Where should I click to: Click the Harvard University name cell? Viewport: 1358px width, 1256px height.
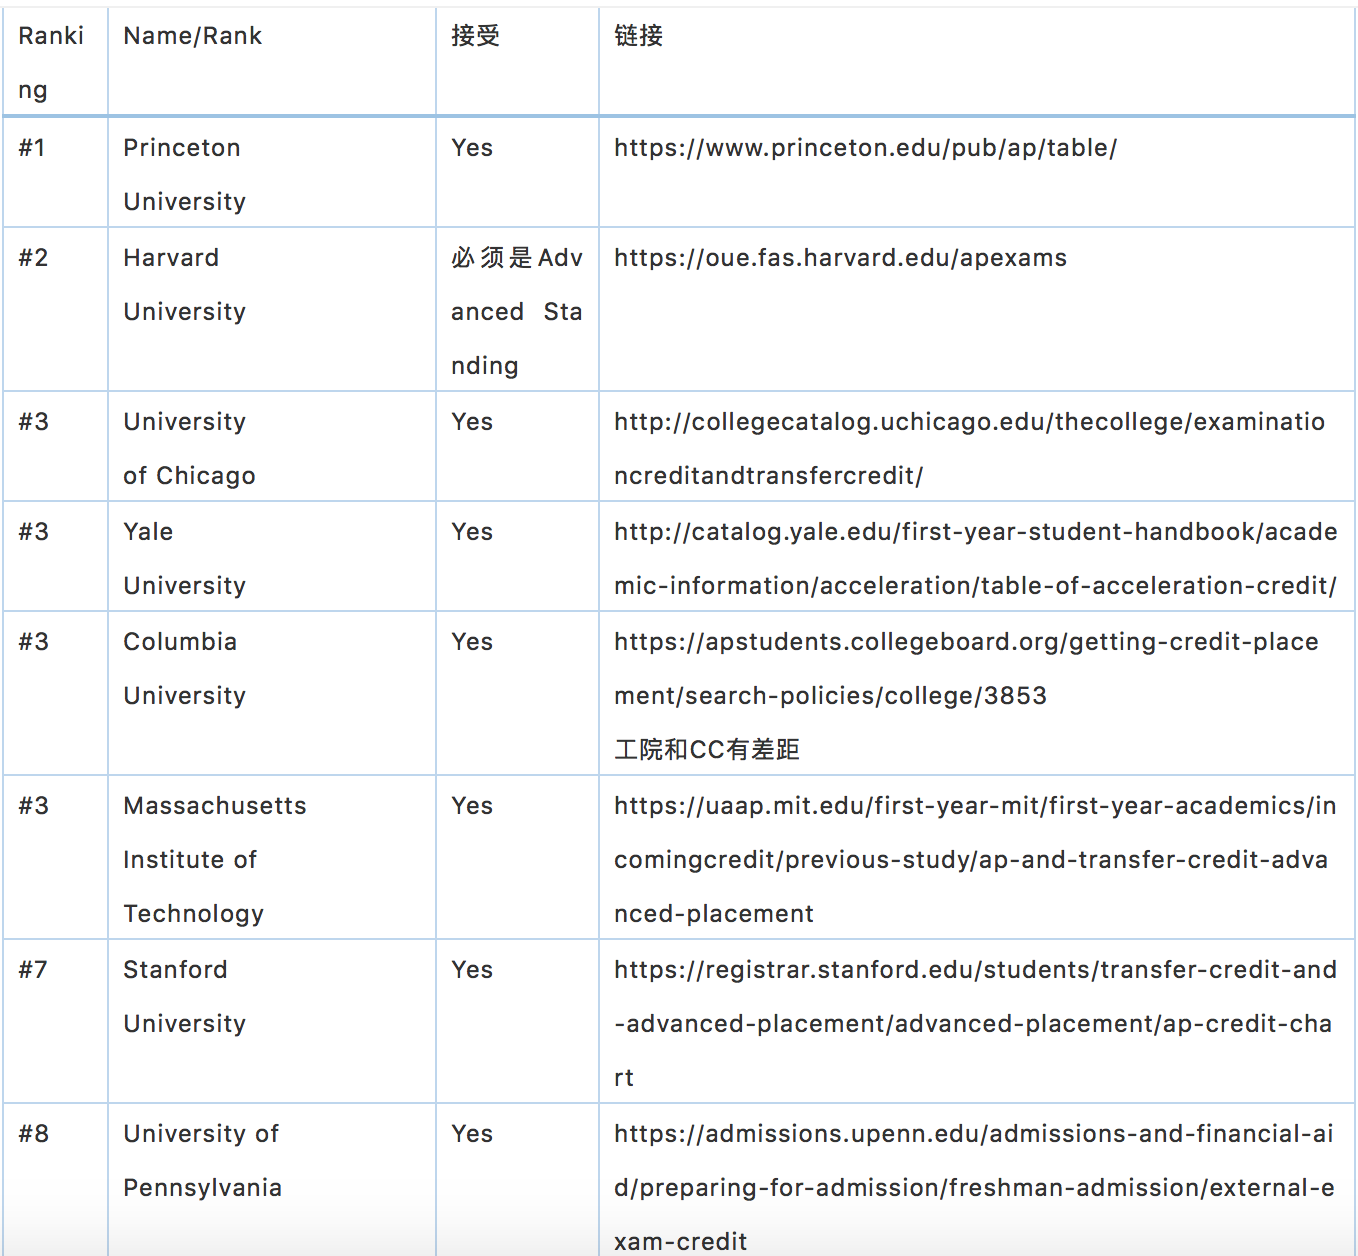click(184, 284)
